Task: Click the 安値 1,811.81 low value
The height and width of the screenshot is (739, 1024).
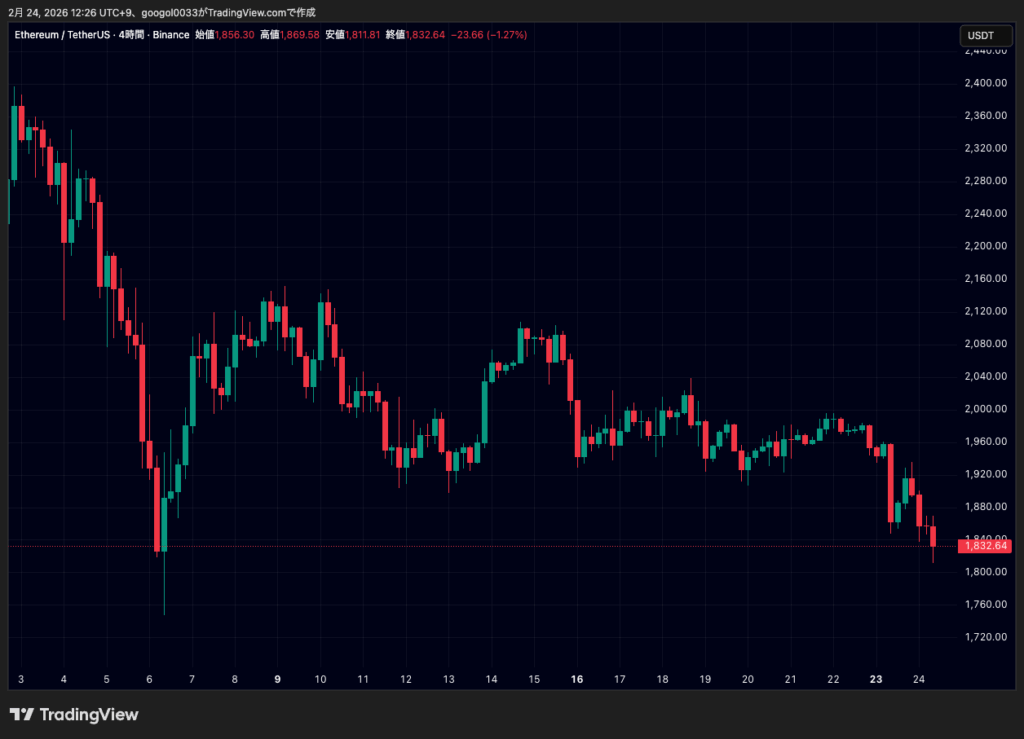Action: 348,35
